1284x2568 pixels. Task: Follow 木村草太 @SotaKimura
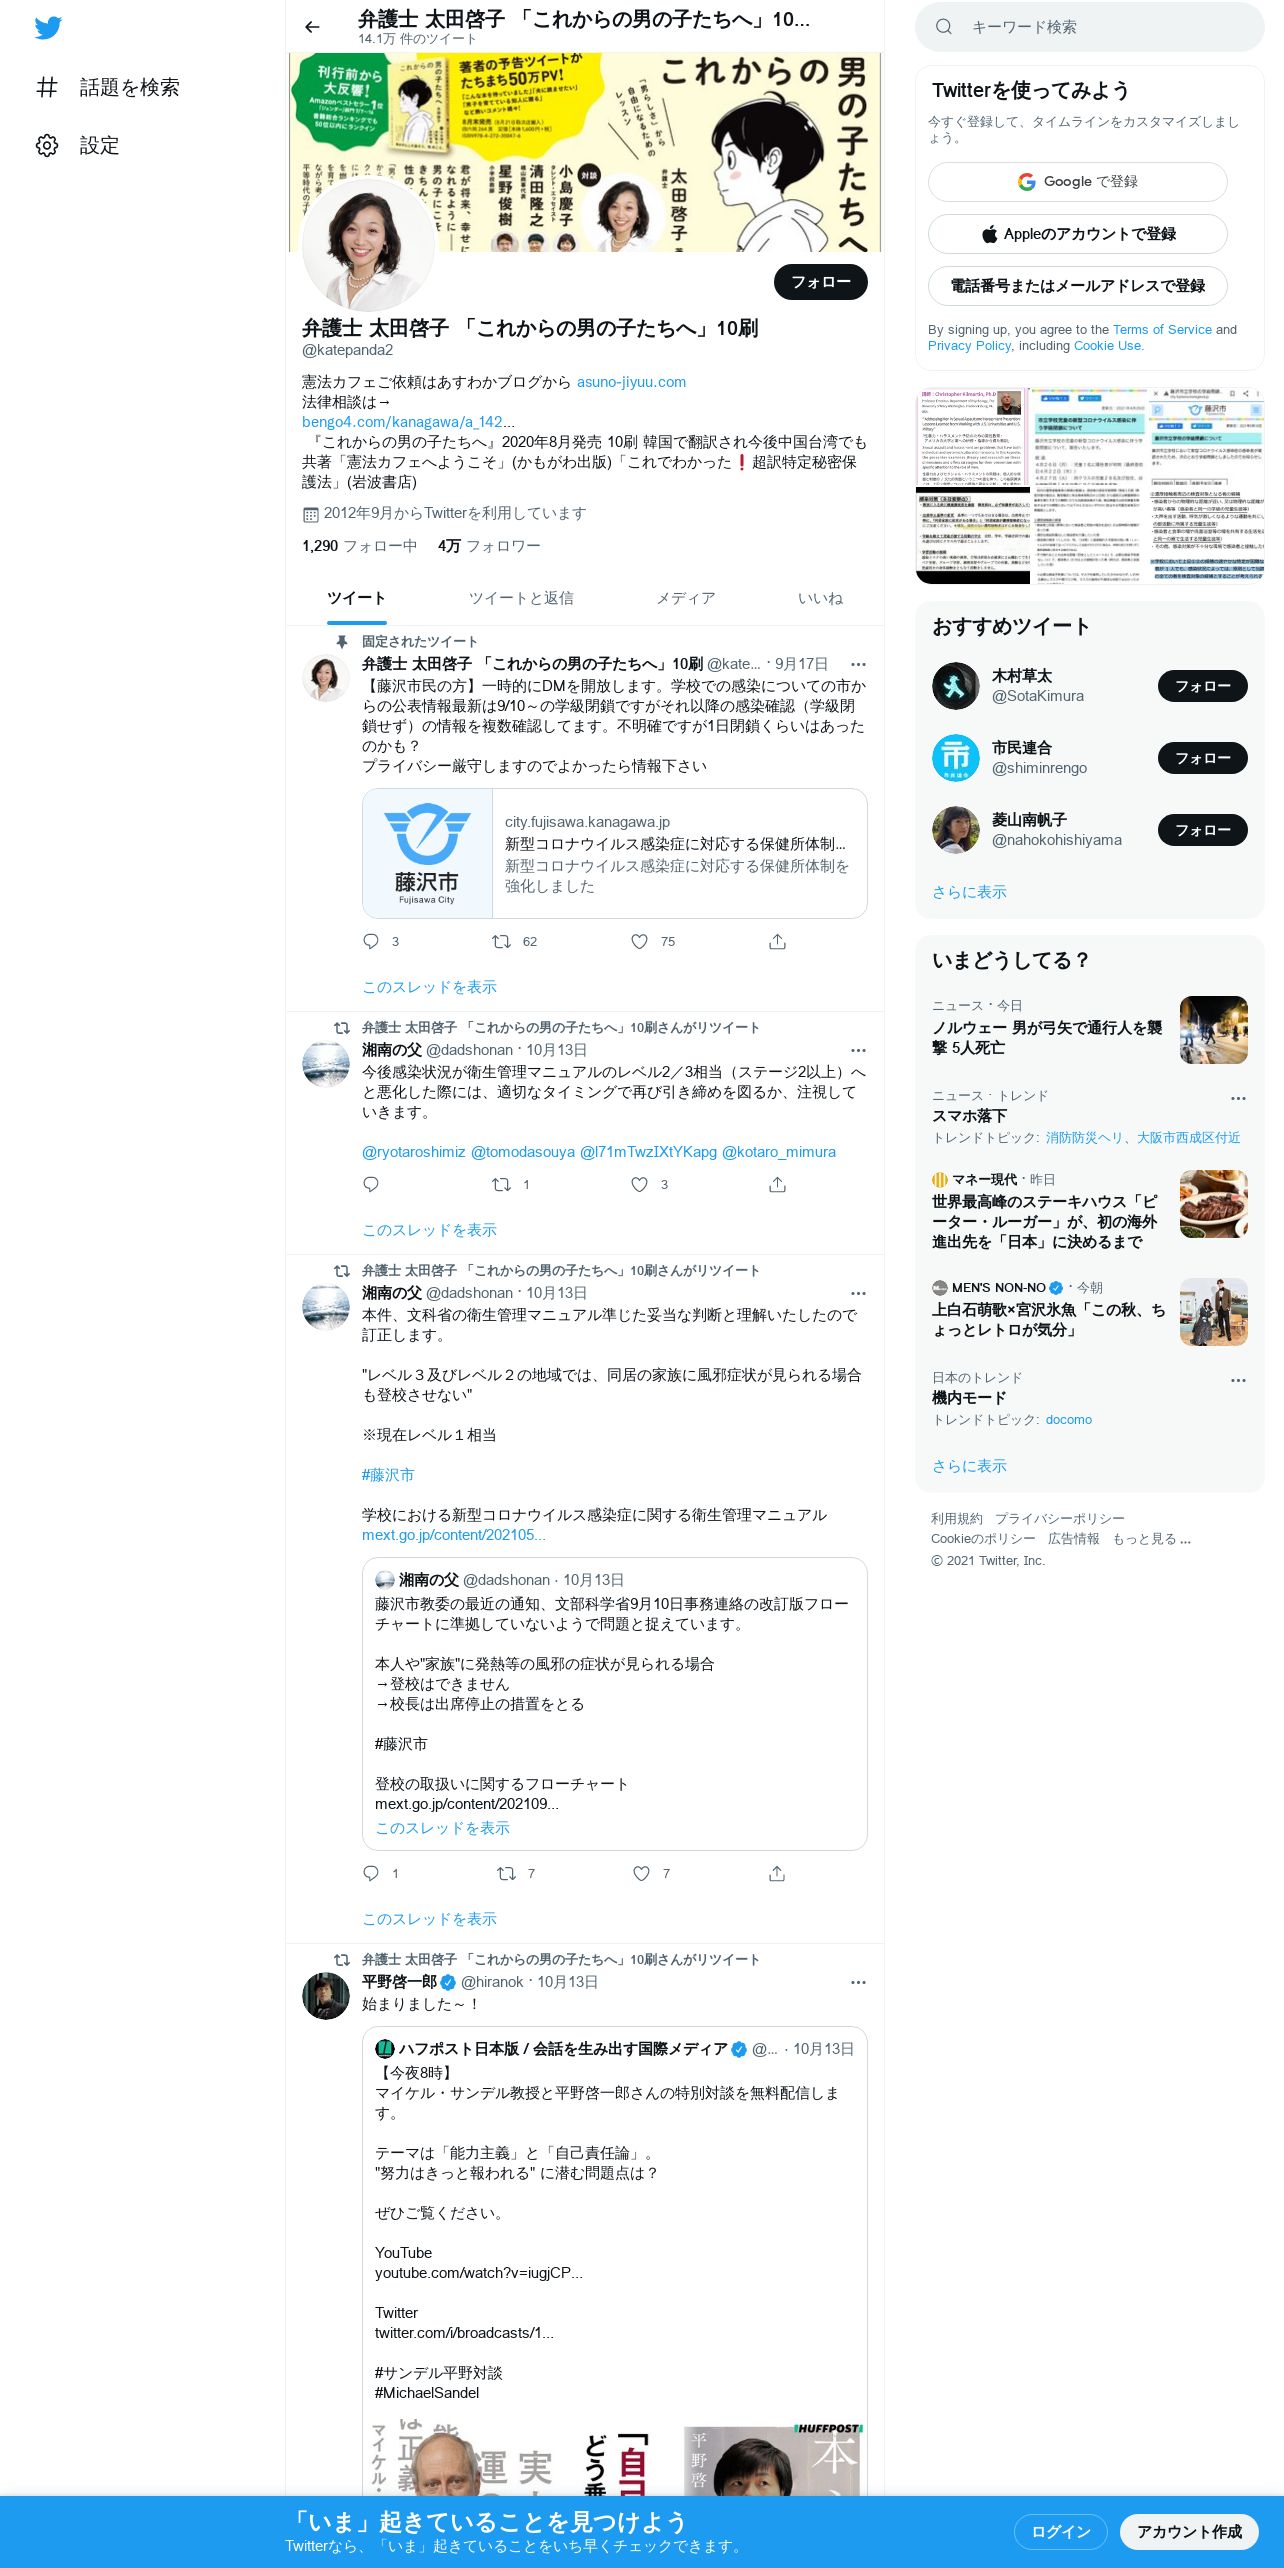point(1203,686)
